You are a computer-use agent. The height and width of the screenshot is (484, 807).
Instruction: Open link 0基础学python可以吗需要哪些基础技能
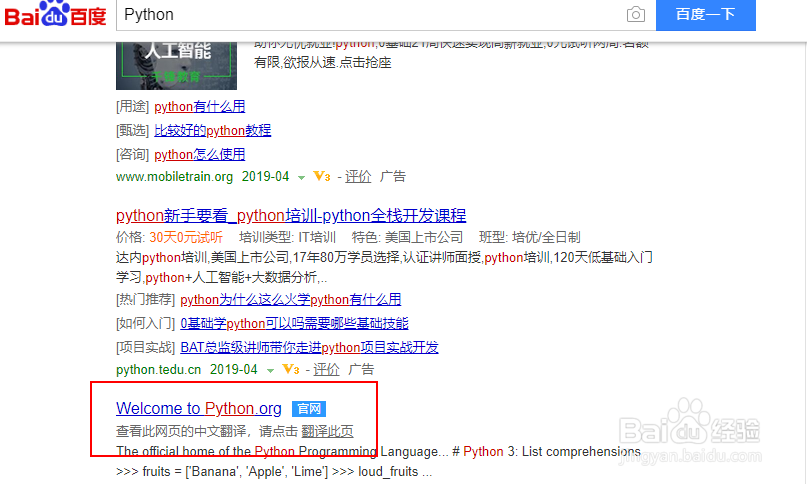294,323
